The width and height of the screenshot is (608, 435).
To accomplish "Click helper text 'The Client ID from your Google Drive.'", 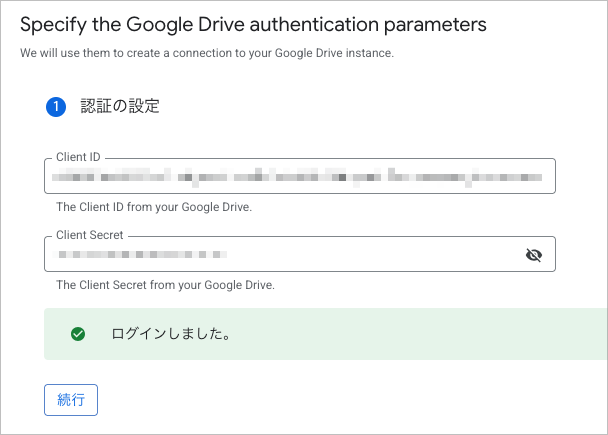I will pos(154,207).
